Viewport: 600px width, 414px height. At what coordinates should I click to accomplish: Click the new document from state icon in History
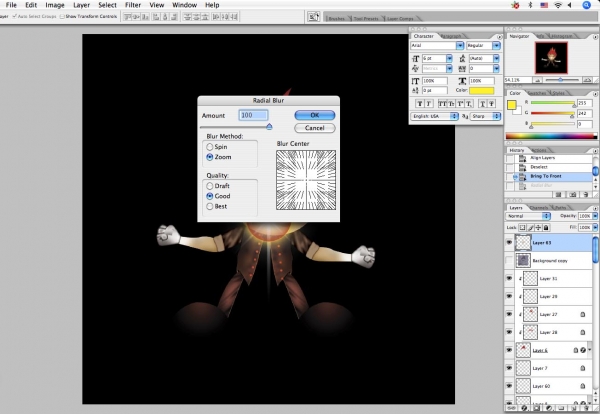[x=558, y=194]
